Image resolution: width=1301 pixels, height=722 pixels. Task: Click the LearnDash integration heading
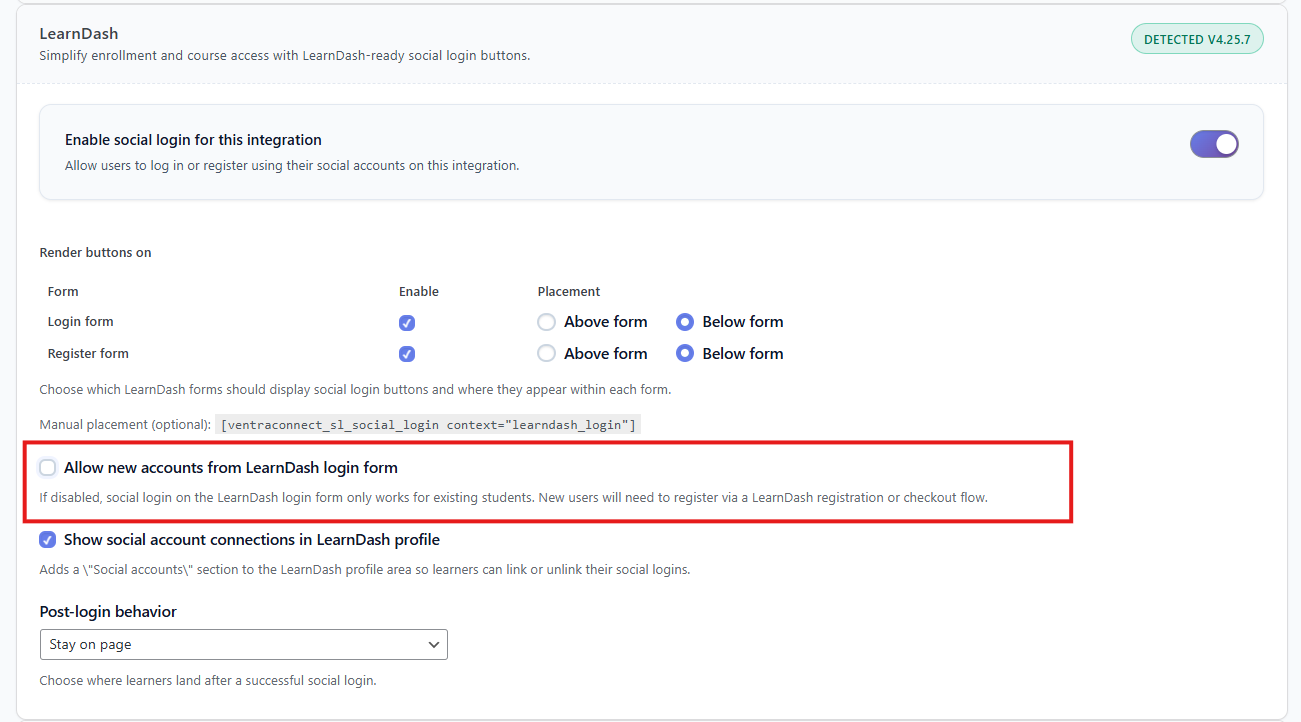78,33
